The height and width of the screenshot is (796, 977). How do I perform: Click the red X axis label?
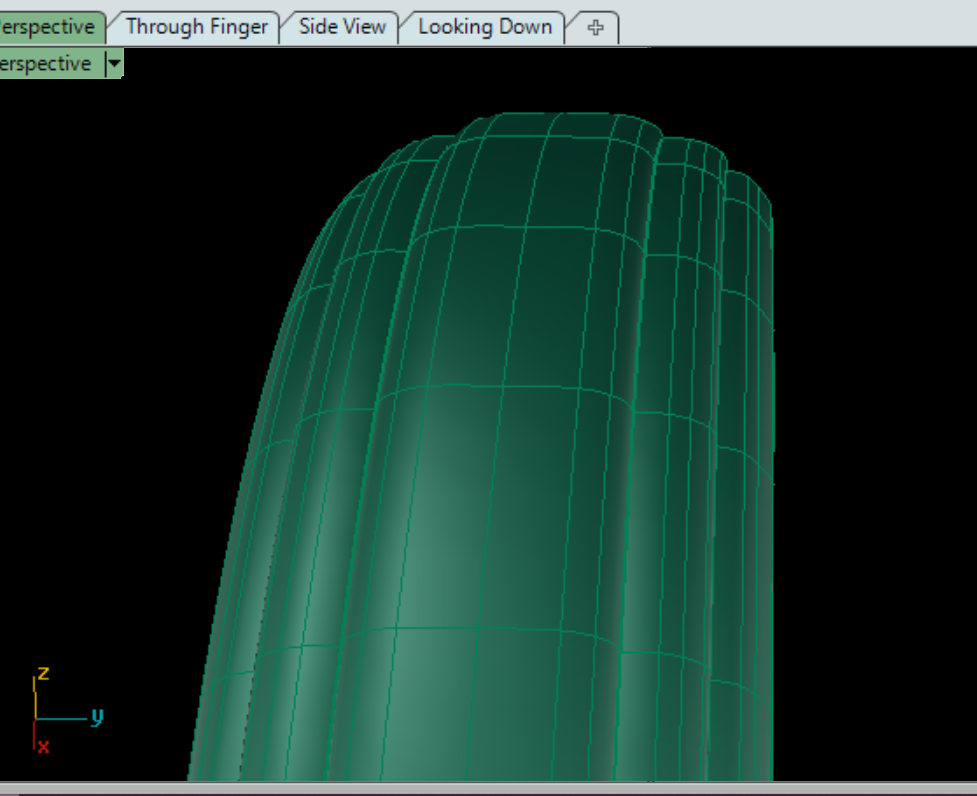(43, 746)
